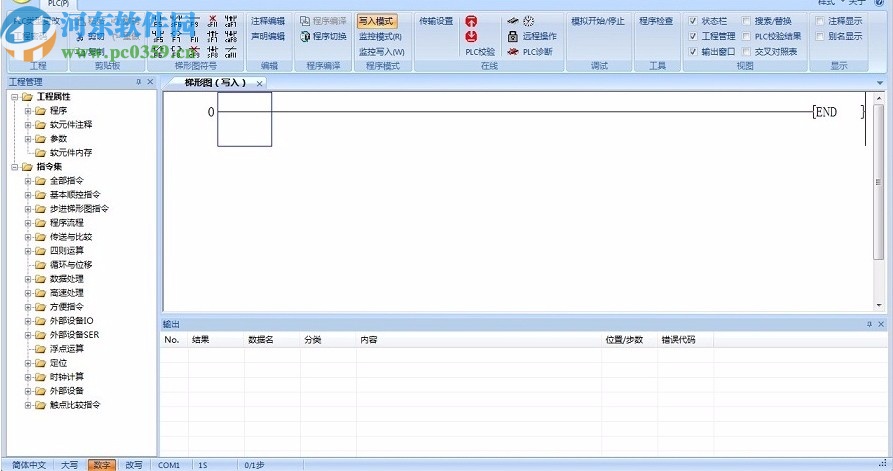Close the 梯形图(写入) tab

(259, 83)
